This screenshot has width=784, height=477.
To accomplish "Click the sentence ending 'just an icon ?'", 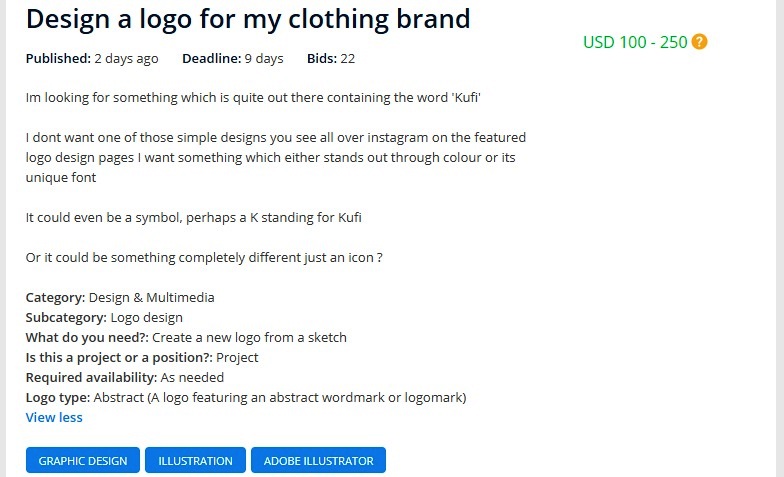I will tap(204, 257).
